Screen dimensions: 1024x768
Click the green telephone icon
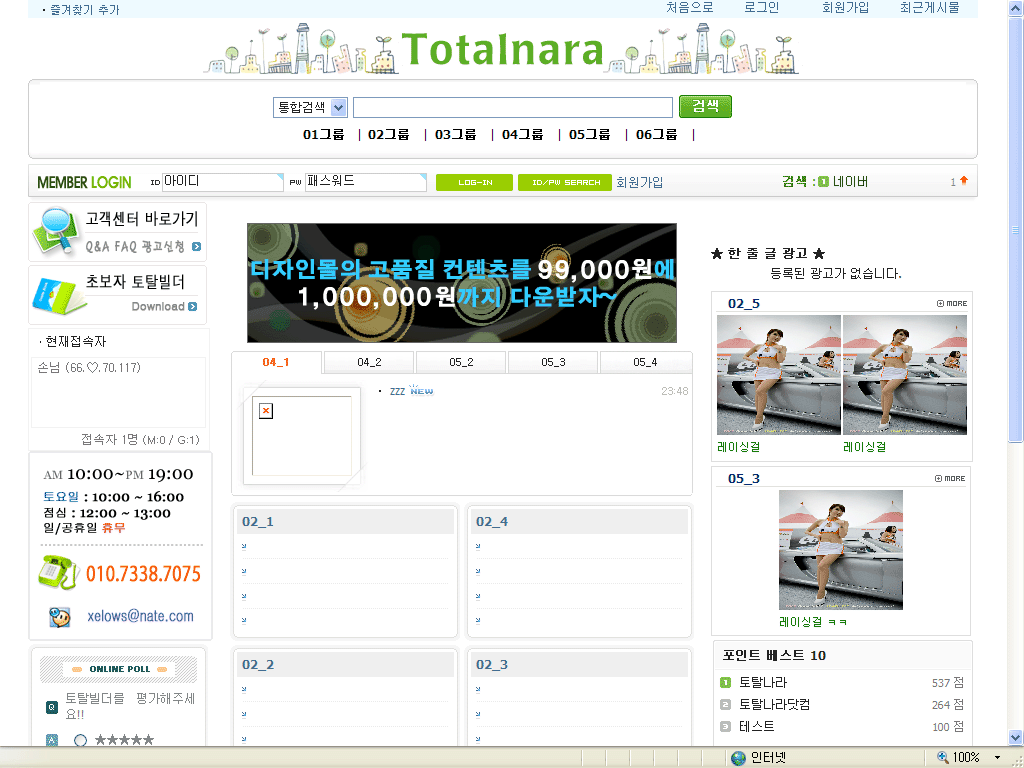(59, 572)
